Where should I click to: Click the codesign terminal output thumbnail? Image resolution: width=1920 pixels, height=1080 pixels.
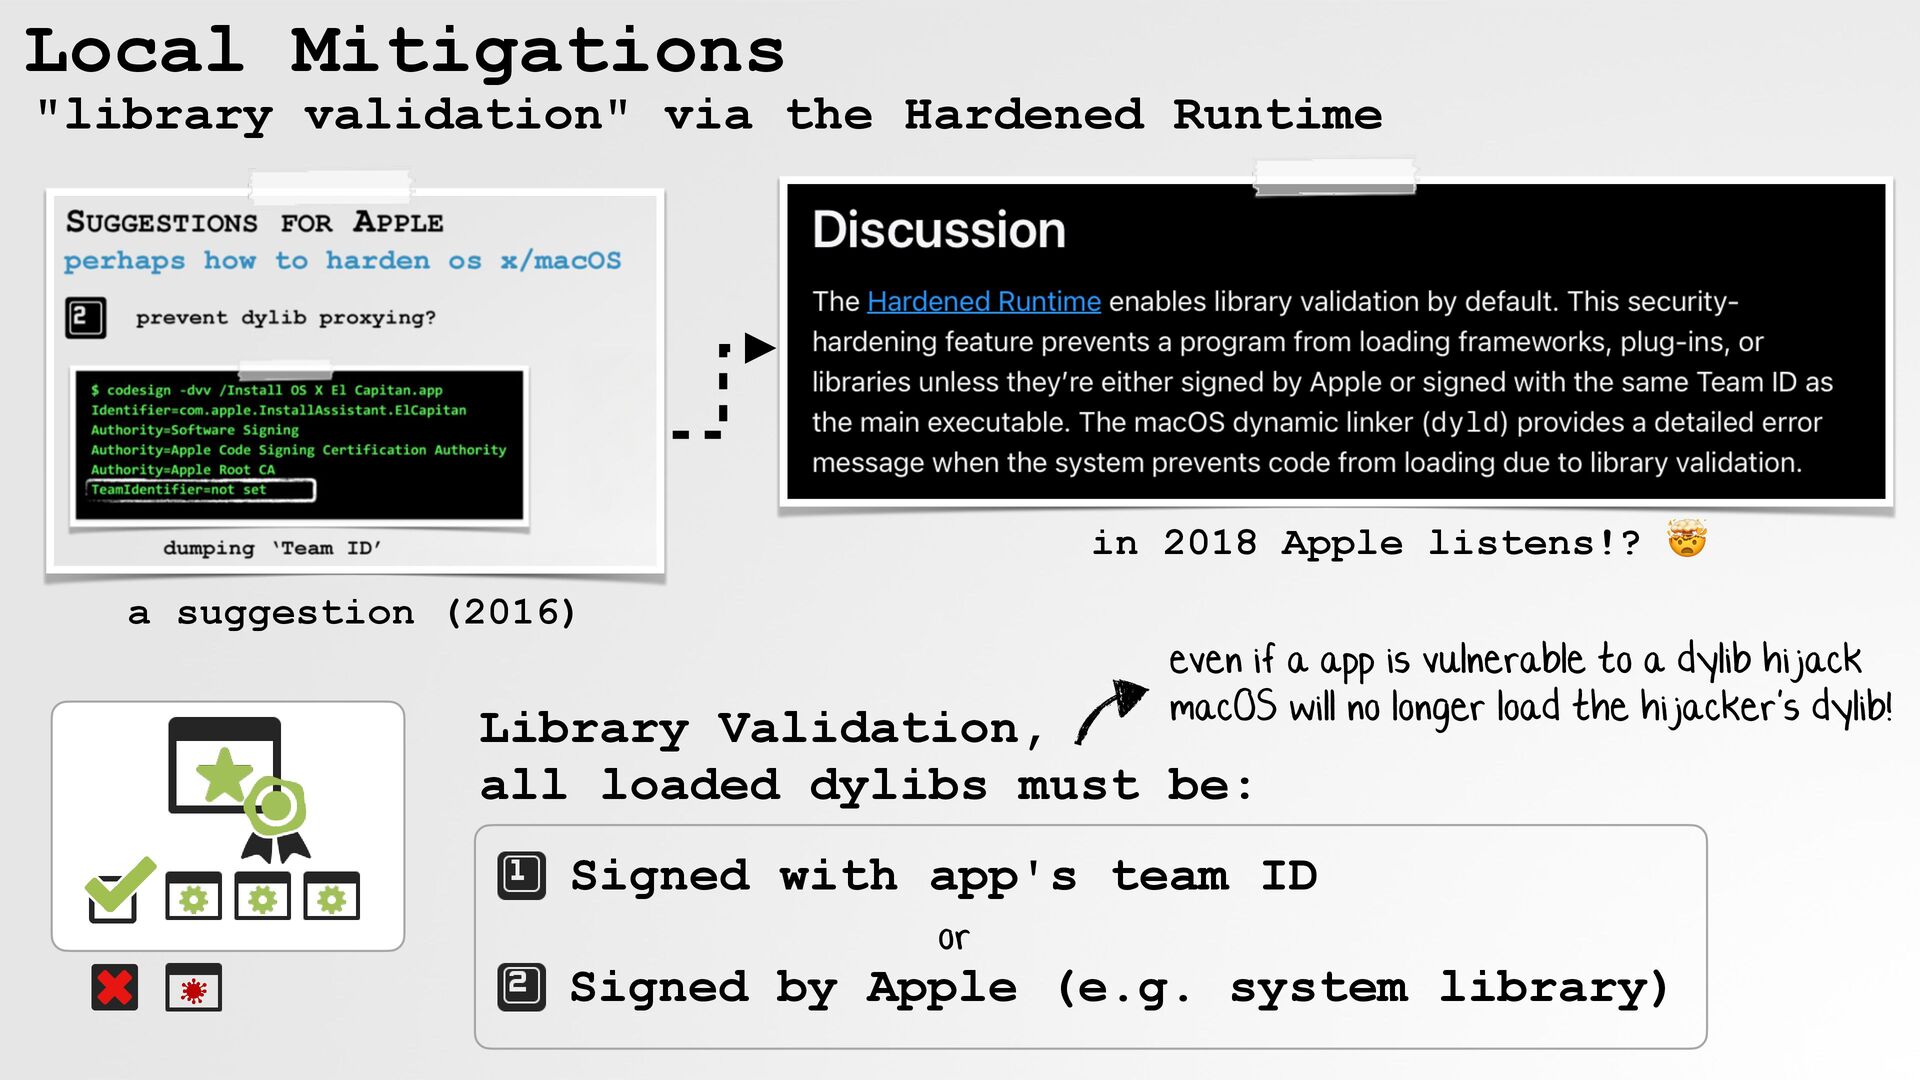[x=299, y=444]
